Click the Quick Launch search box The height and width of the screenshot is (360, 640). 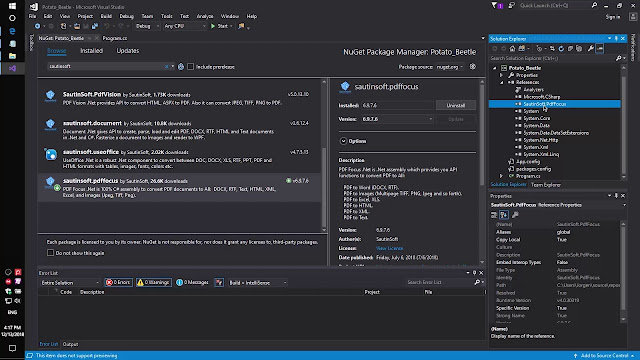(555, 5)
